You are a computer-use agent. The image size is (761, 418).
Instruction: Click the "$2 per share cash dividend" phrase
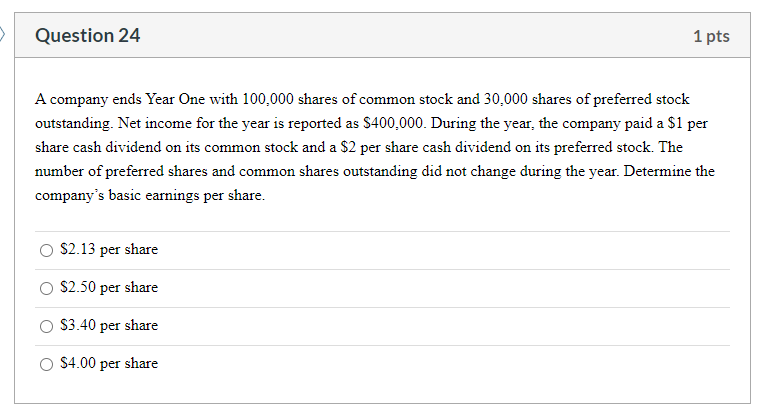click(426, 147)
